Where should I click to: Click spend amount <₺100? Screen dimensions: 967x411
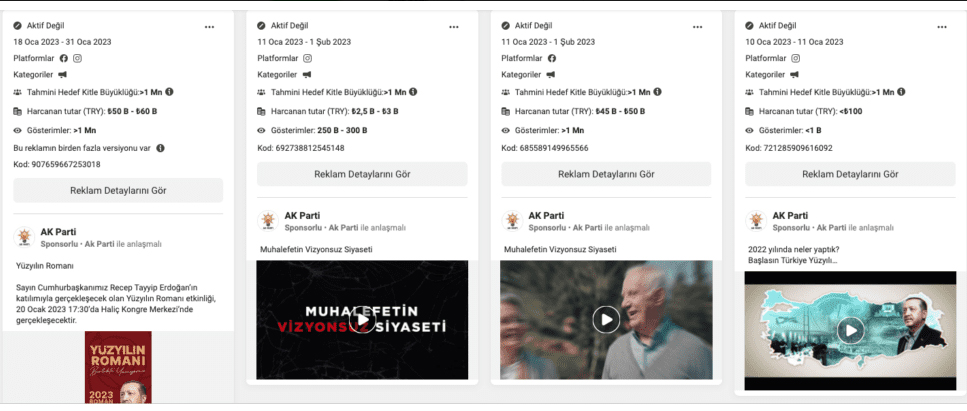[x=850, y=112]
